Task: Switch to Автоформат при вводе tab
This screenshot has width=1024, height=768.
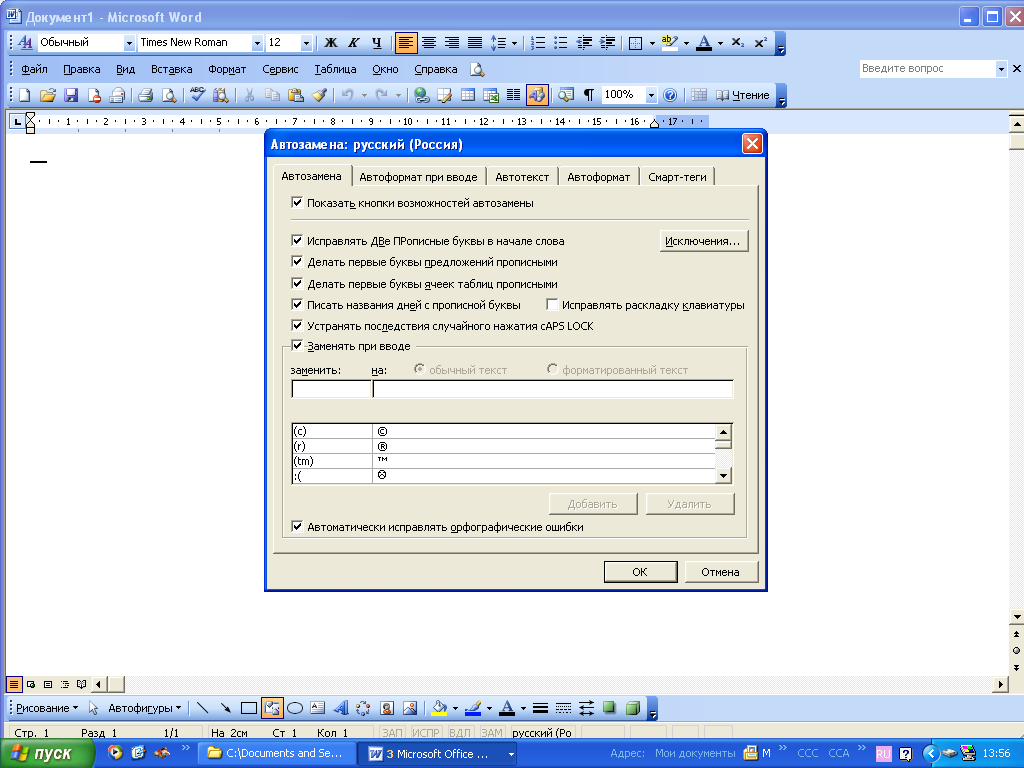Action: pyautogui.click(x=418, y=177)
